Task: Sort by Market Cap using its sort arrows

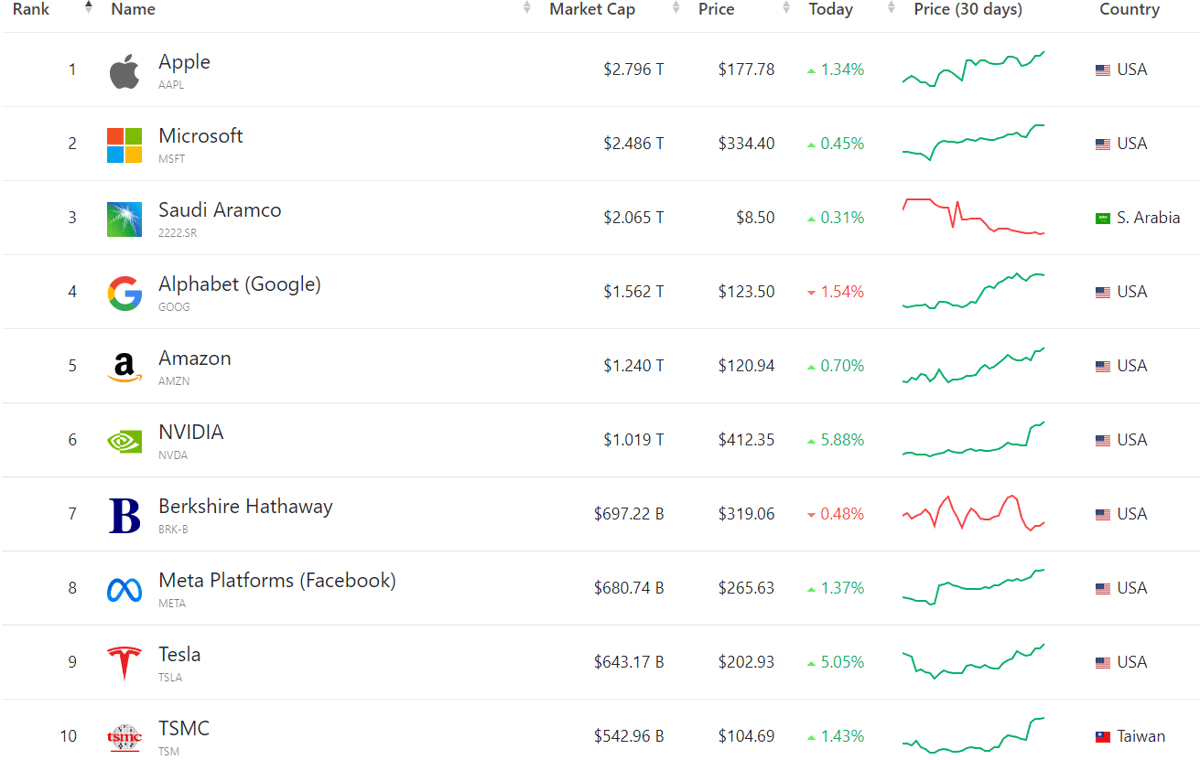Action: 676,8
